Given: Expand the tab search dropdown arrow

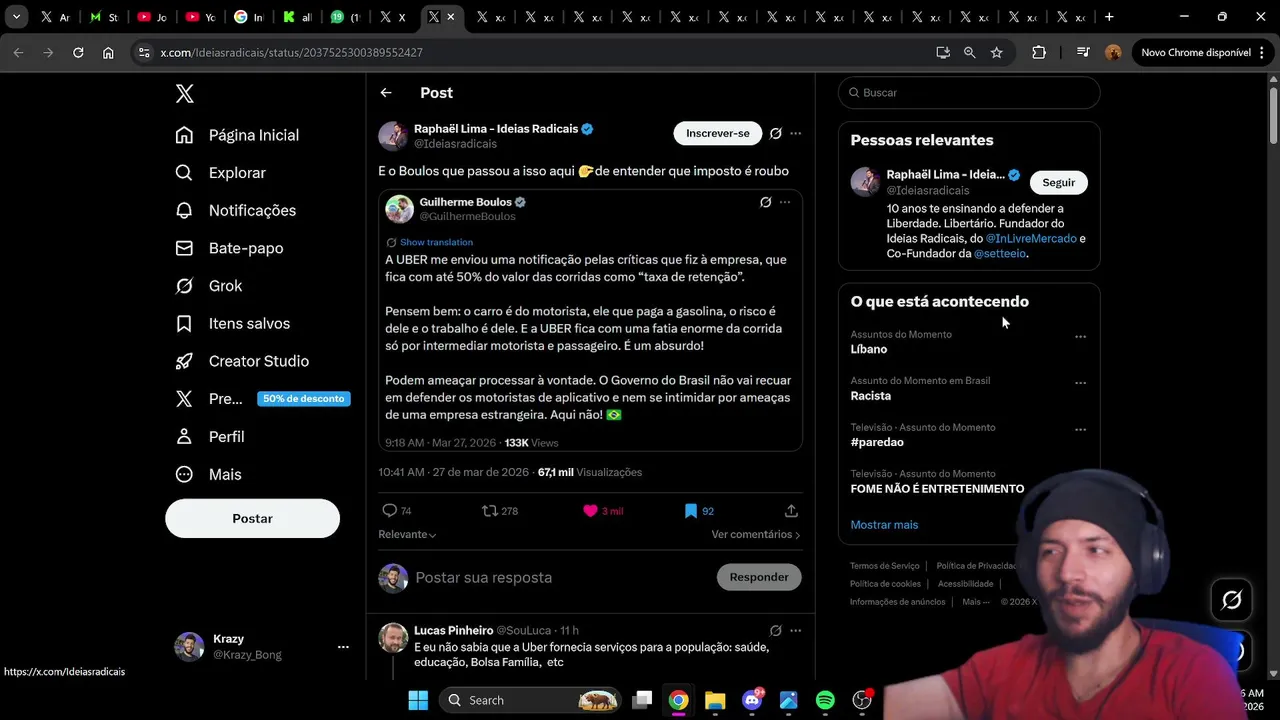Looking at the screenshot, I should [x=16, y=17].
